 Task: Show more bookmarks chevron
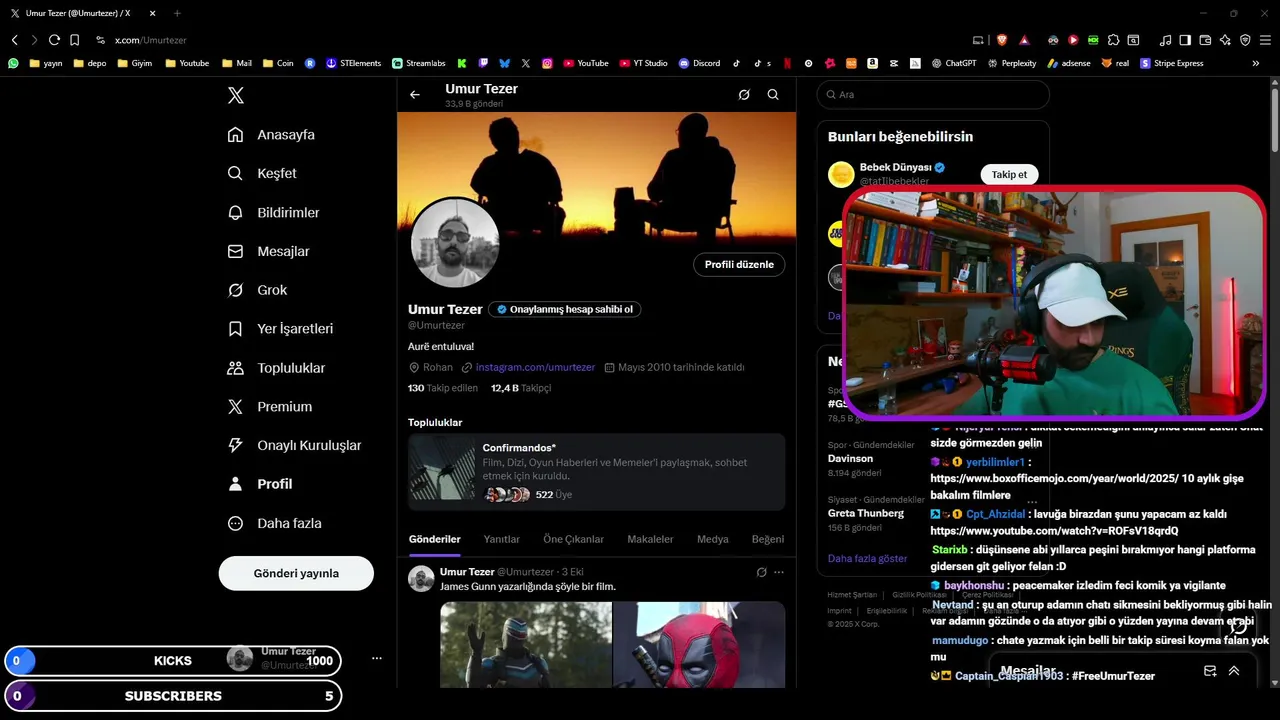pos(1256,63)
